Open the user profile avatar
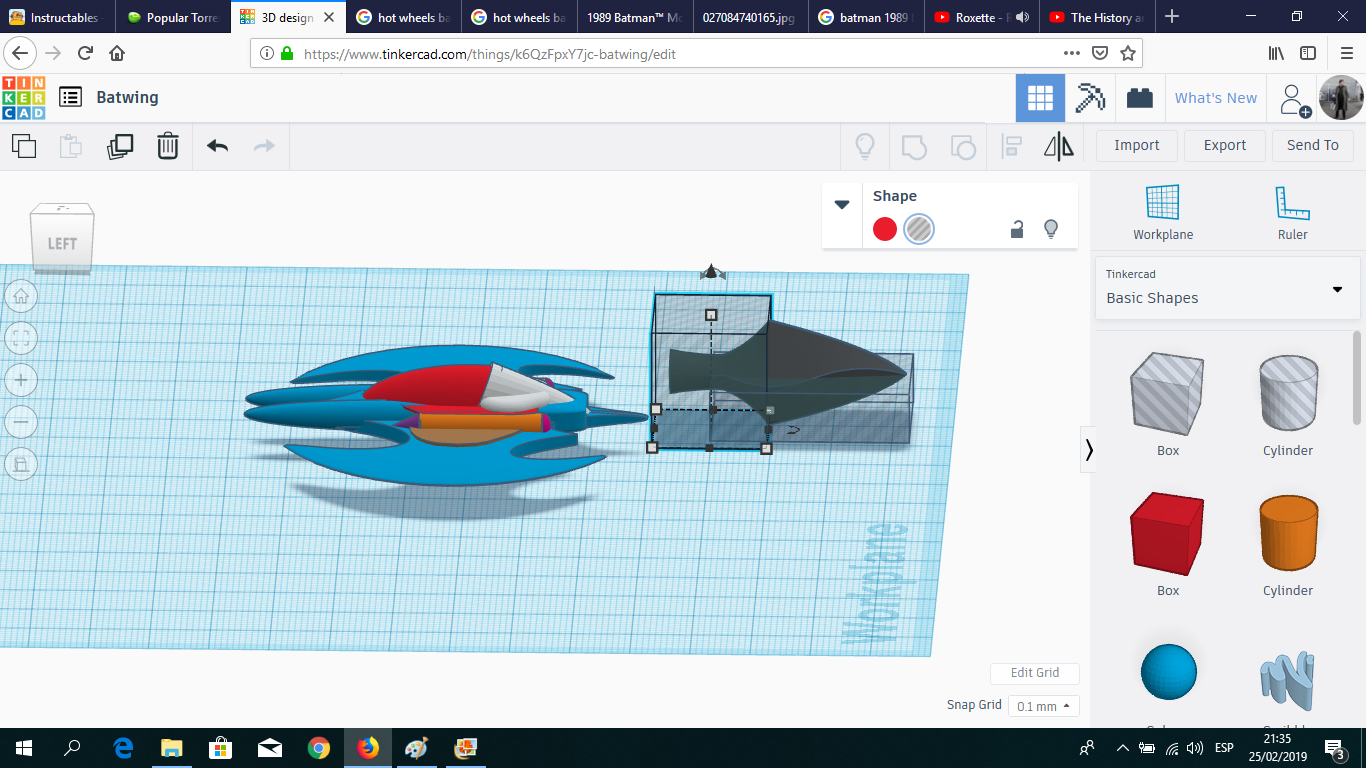 [1341, 98]
